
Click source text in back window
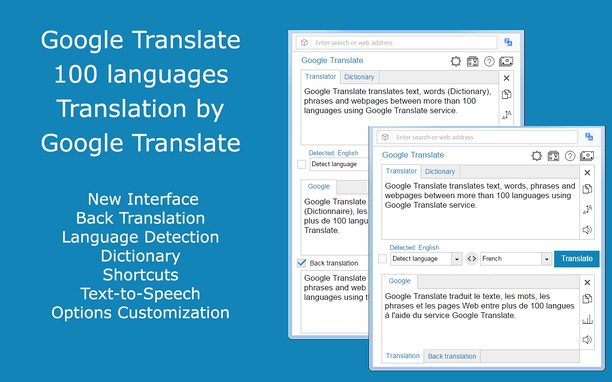pos(397,101)
